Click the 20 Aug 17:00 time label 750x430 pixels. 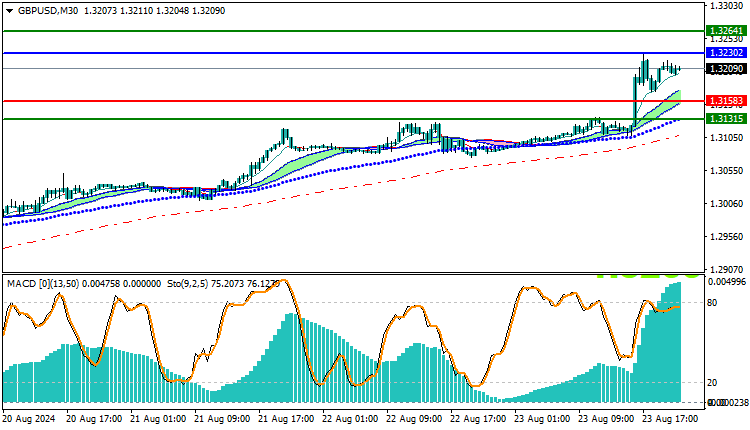point(94,419)
